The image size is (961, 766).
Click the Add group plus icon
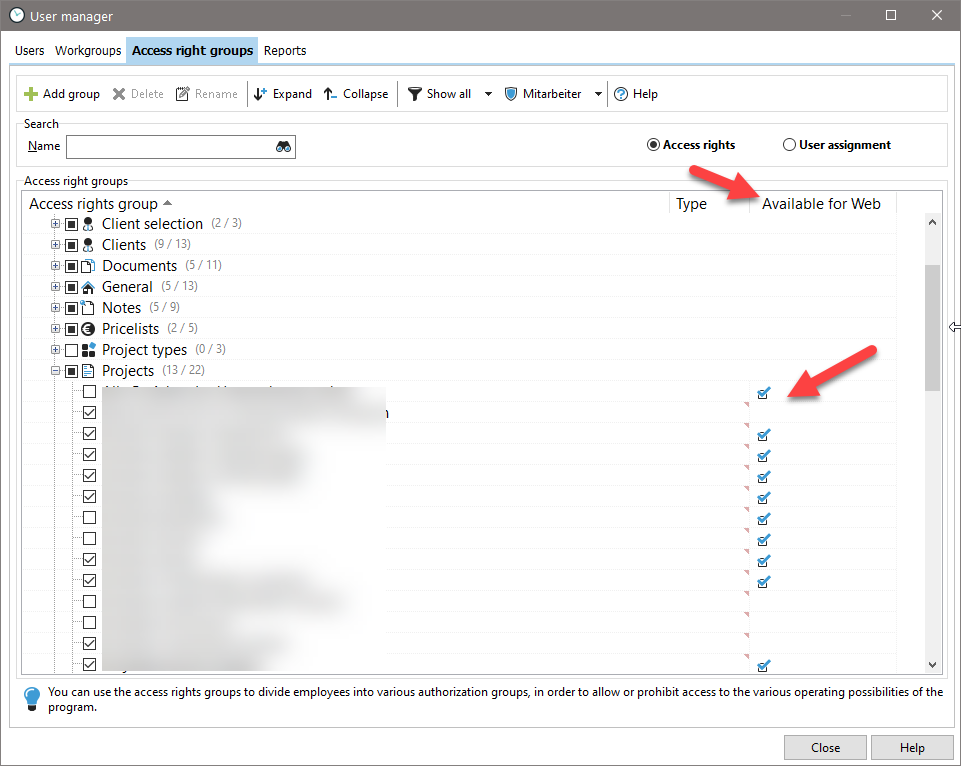click(x=31, y=94)
